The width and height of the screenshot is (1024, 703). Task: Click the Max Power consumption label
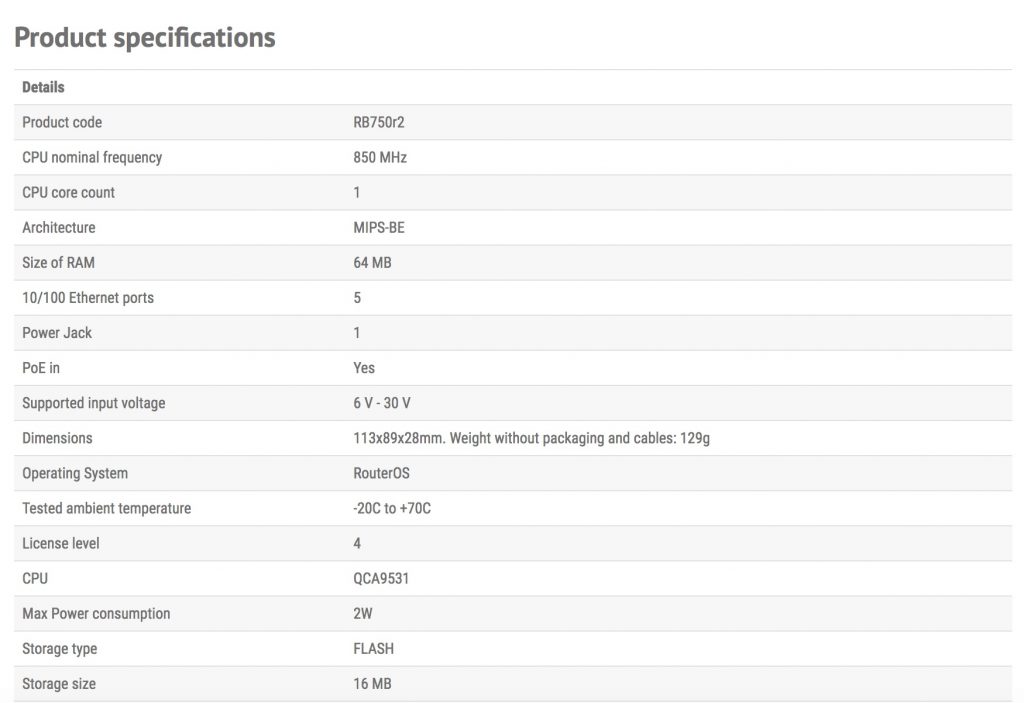(x=96, y=613)
